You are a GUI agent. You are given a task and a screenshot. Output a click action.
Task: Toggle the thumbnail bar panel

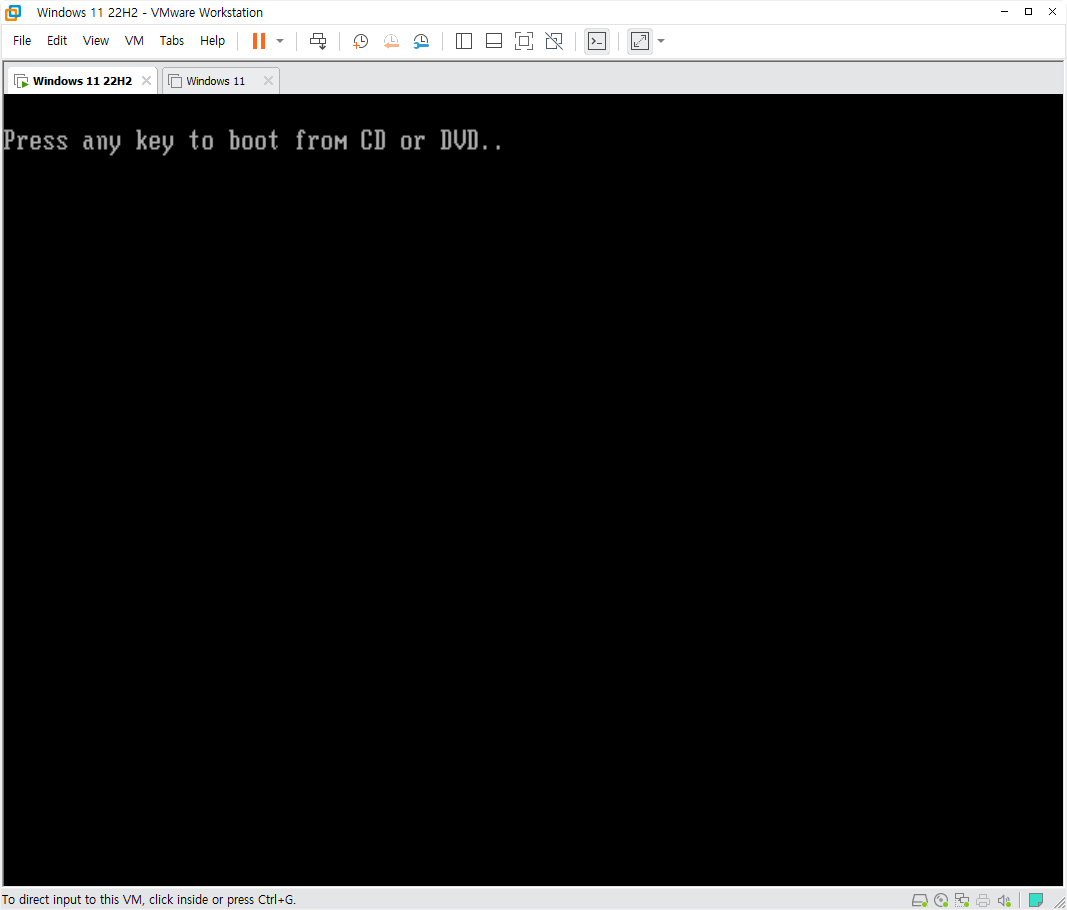tap(494, 41)
